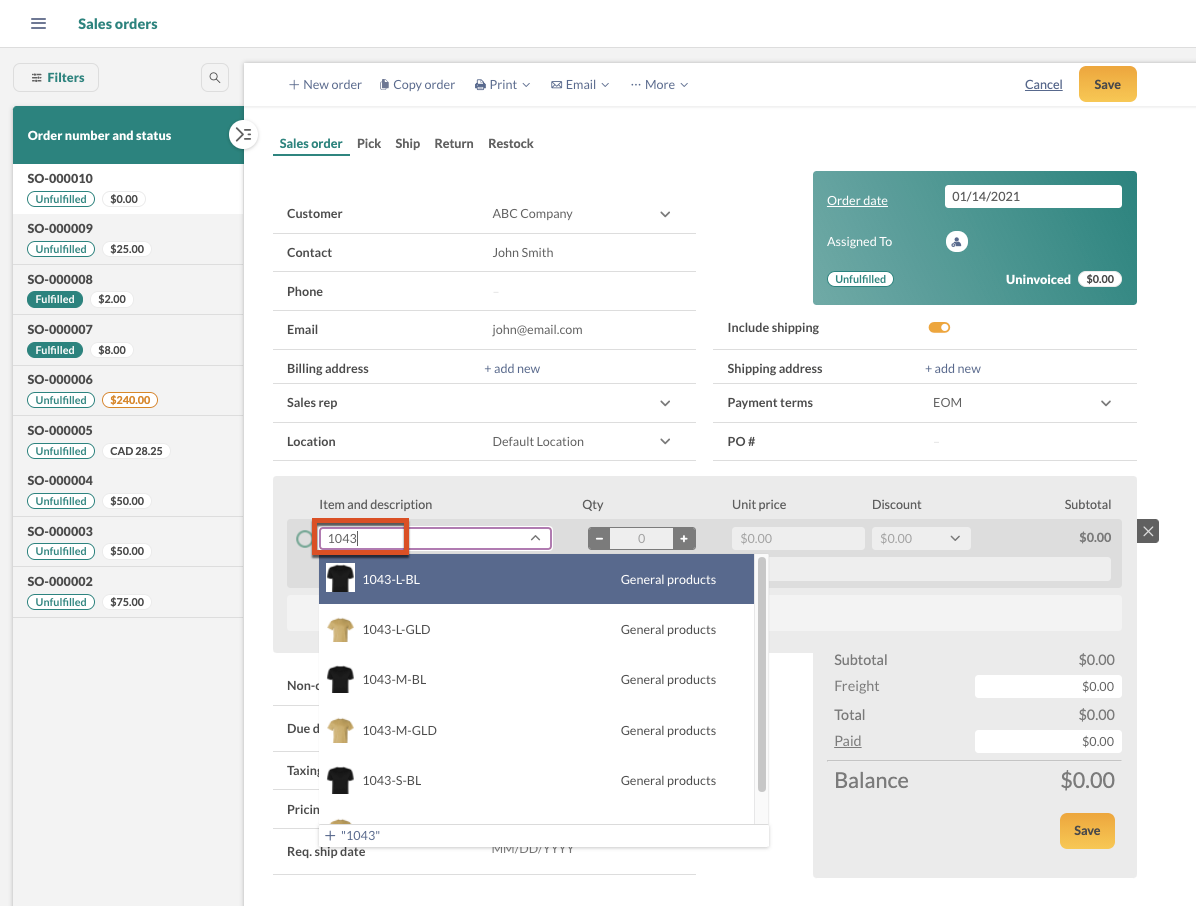
Task: Open the Email toolbar menu
Action: [580, 85]
